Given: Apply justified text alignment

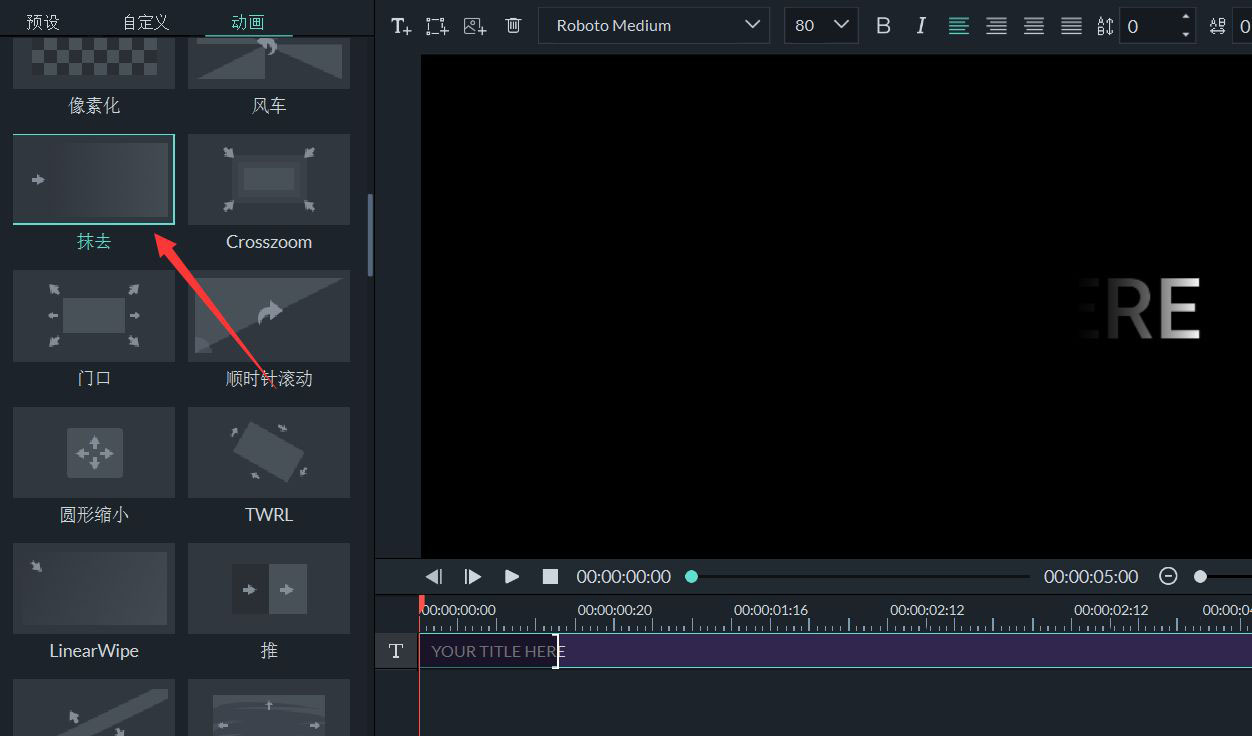Looking at the screenshot, I should tap(1071, 26).
